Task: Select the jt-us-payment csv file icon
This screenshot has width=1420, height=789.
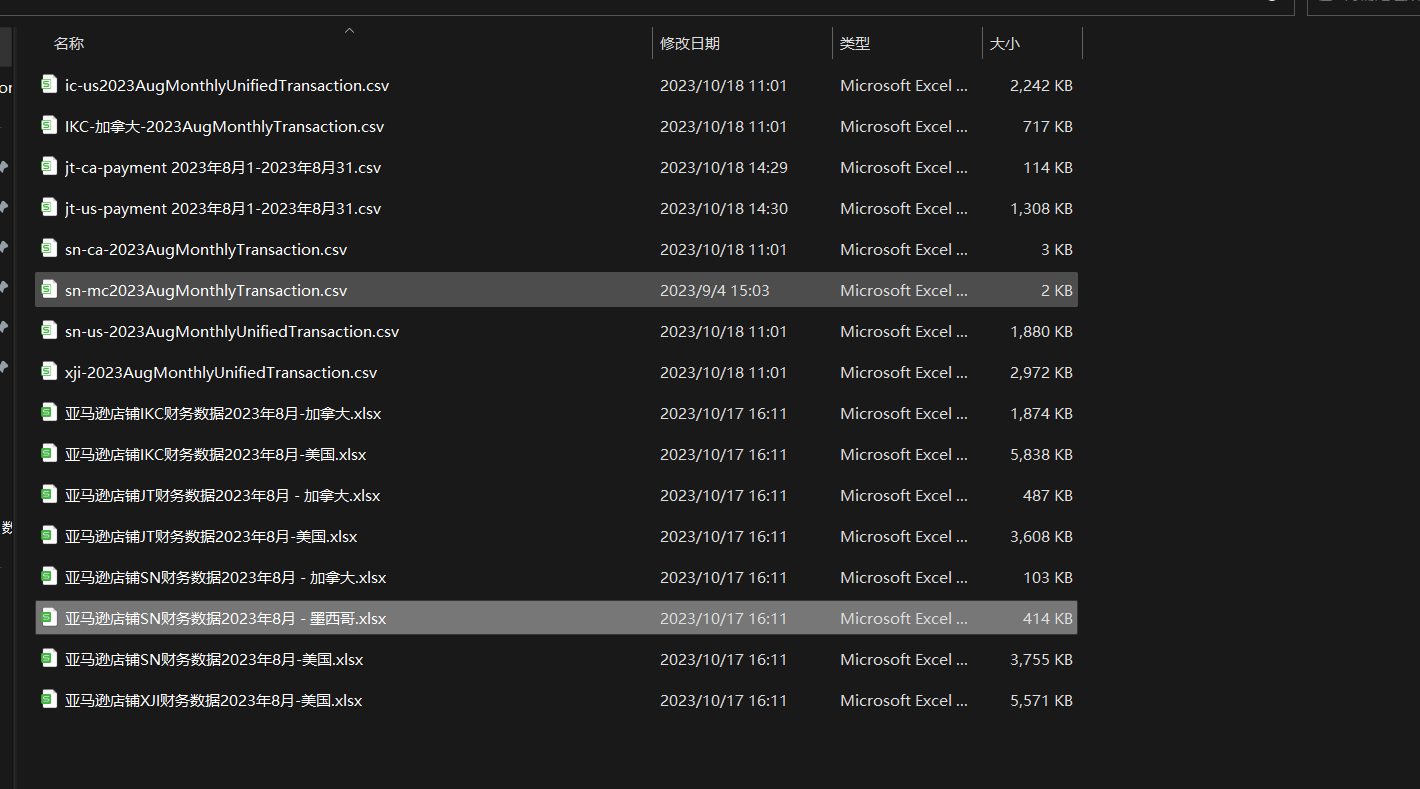Action: pyautogui.click(x=49, y=208)
